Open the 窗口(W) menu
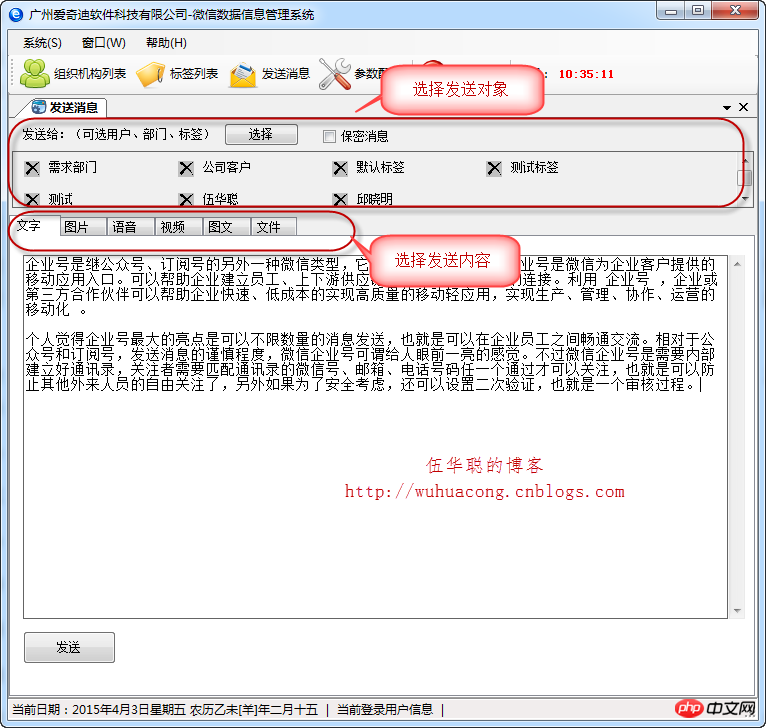766x728 pixels. tap(104, 43)
